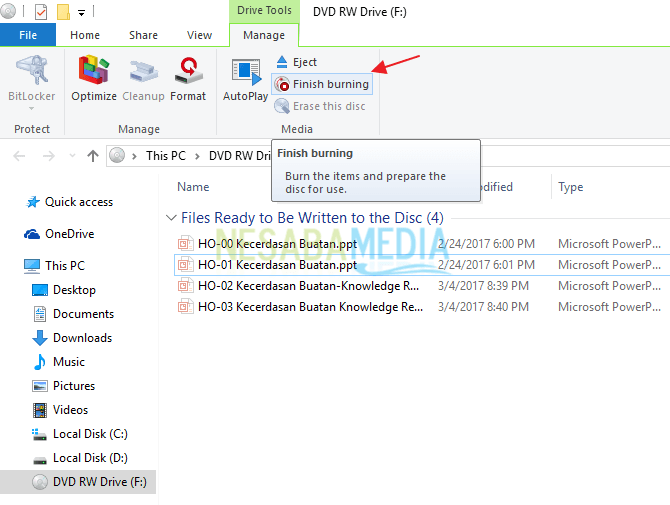Collapse Files Ready to Be Written group

coord(171,218)
